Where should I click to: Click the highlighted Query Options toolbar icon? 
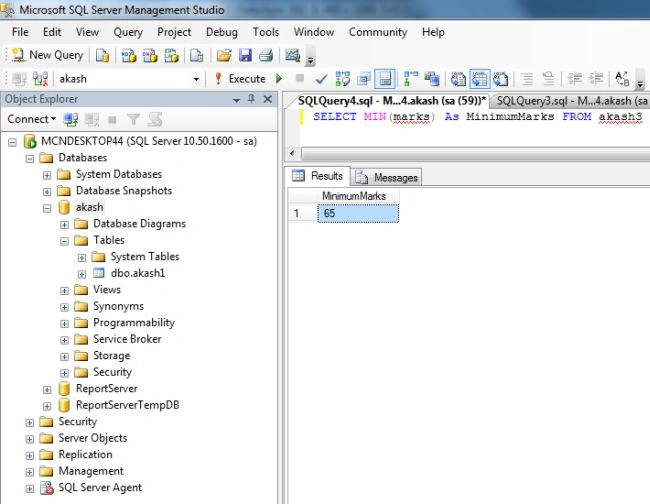tap(385, 79)
